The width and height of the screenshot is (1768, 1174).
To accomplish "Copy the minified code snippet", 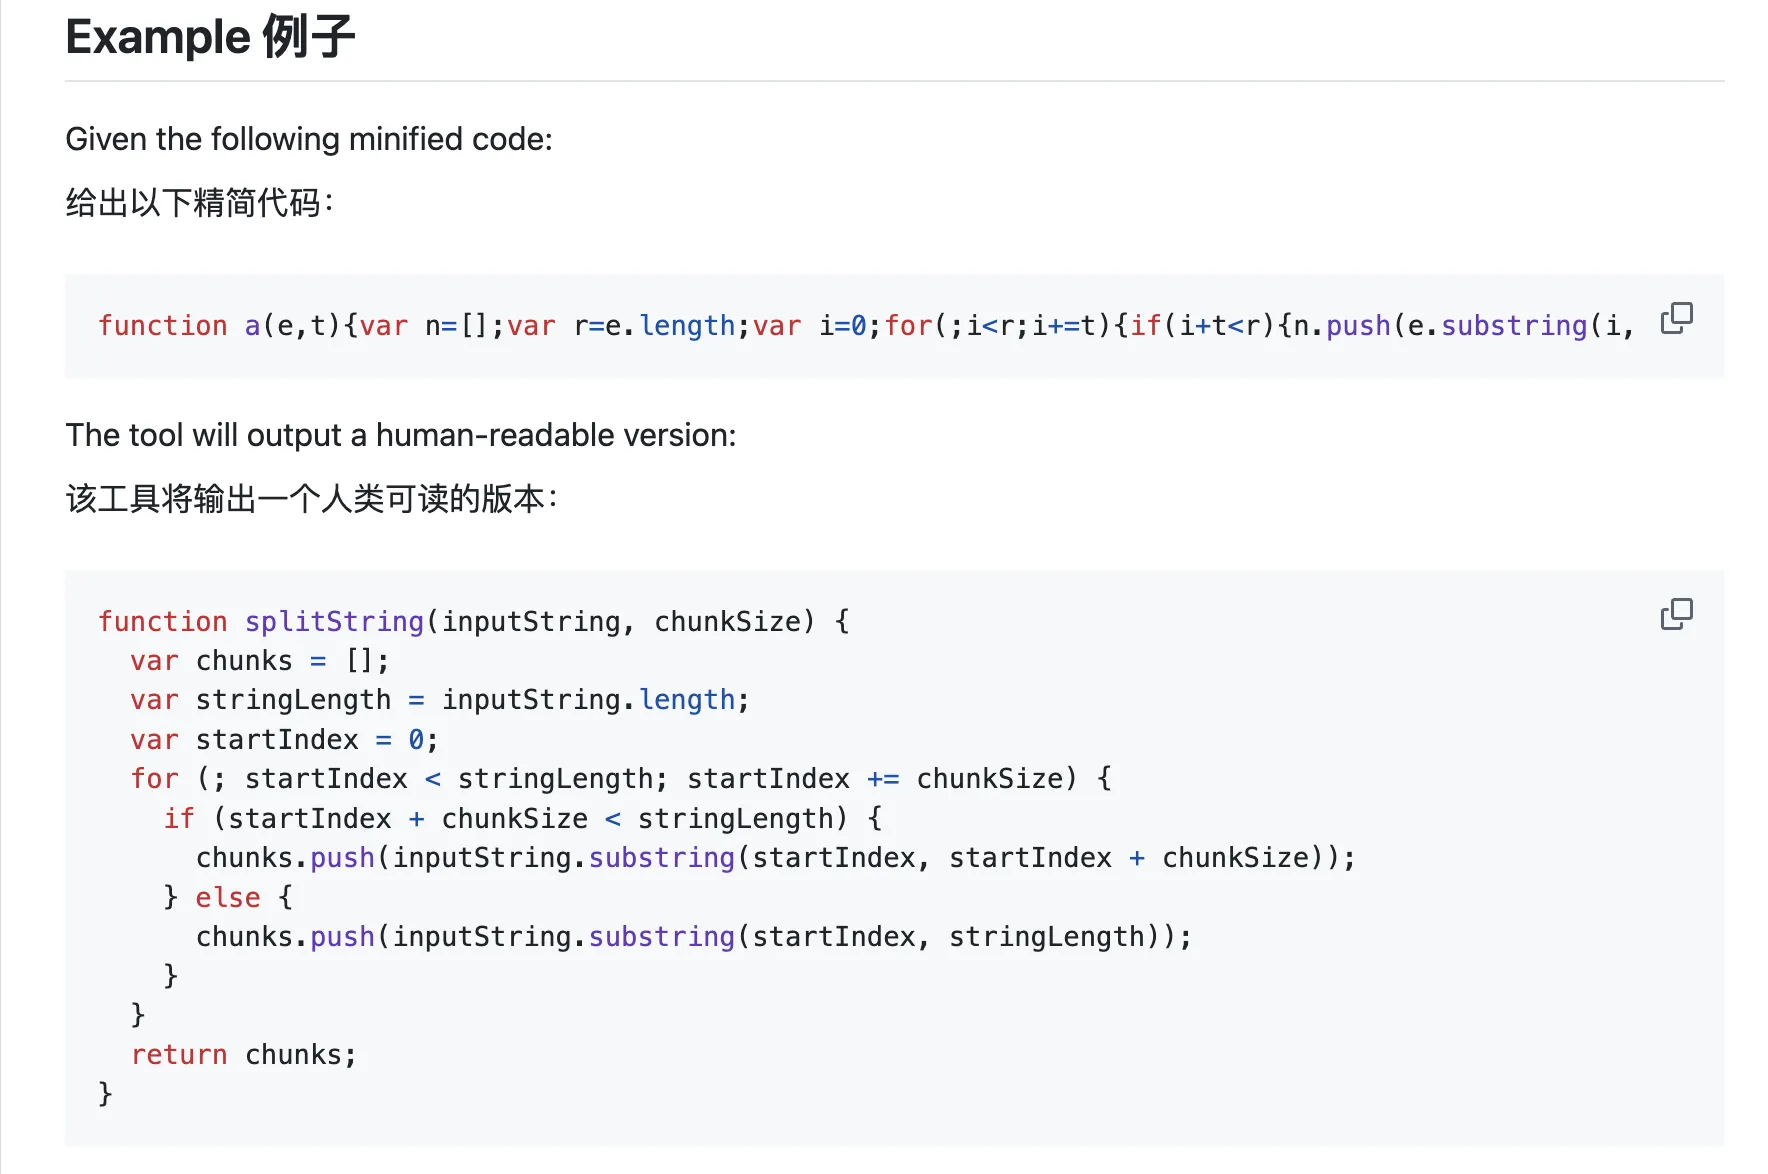I will 1676,319.
